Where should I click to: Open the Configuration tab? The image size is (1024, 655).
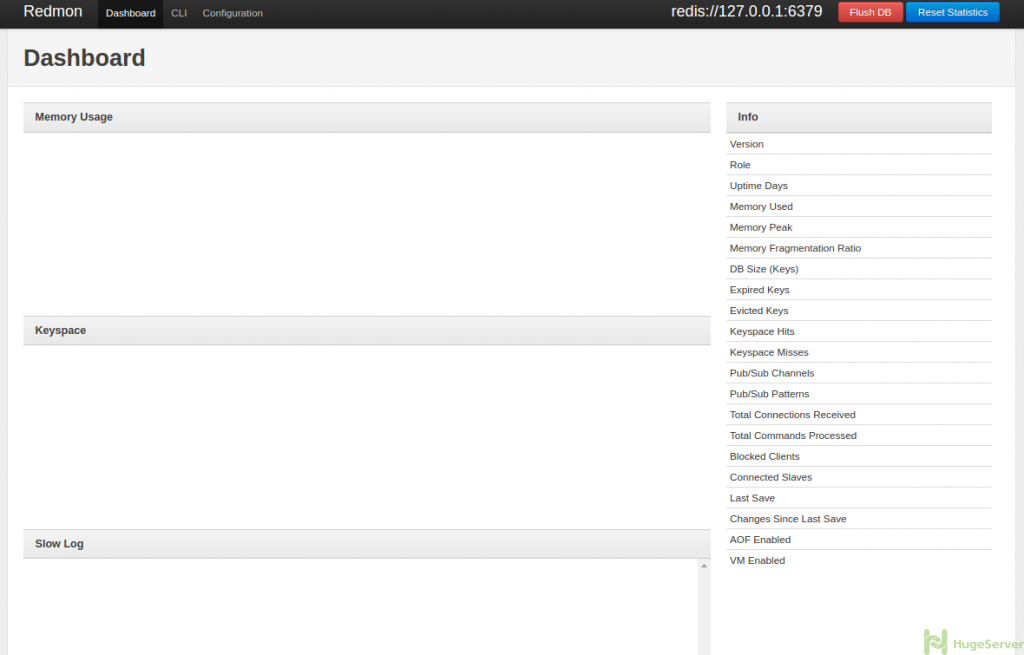pos(232,13)
